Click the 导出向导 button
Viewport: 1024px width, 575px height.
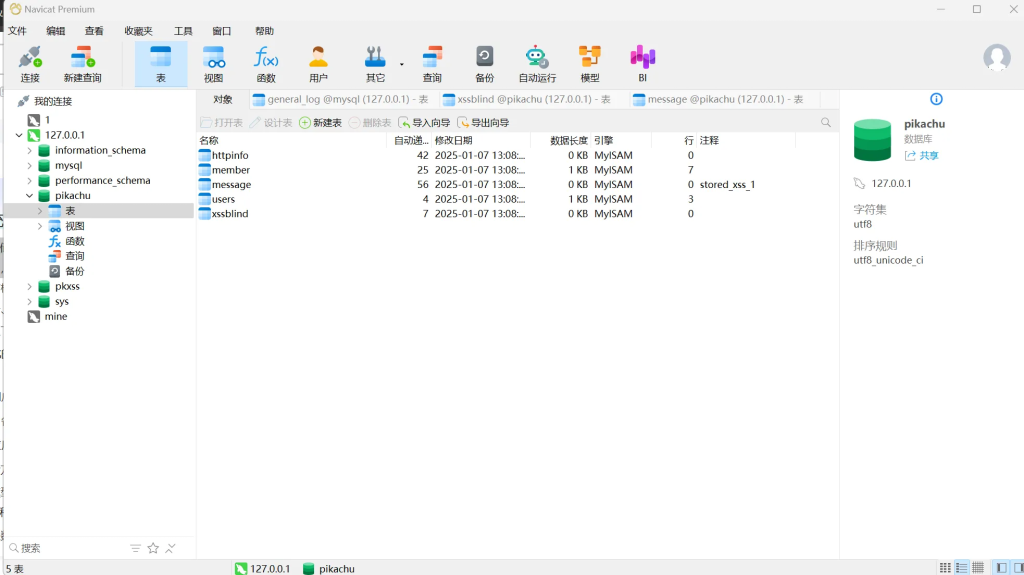click(483, 123)
